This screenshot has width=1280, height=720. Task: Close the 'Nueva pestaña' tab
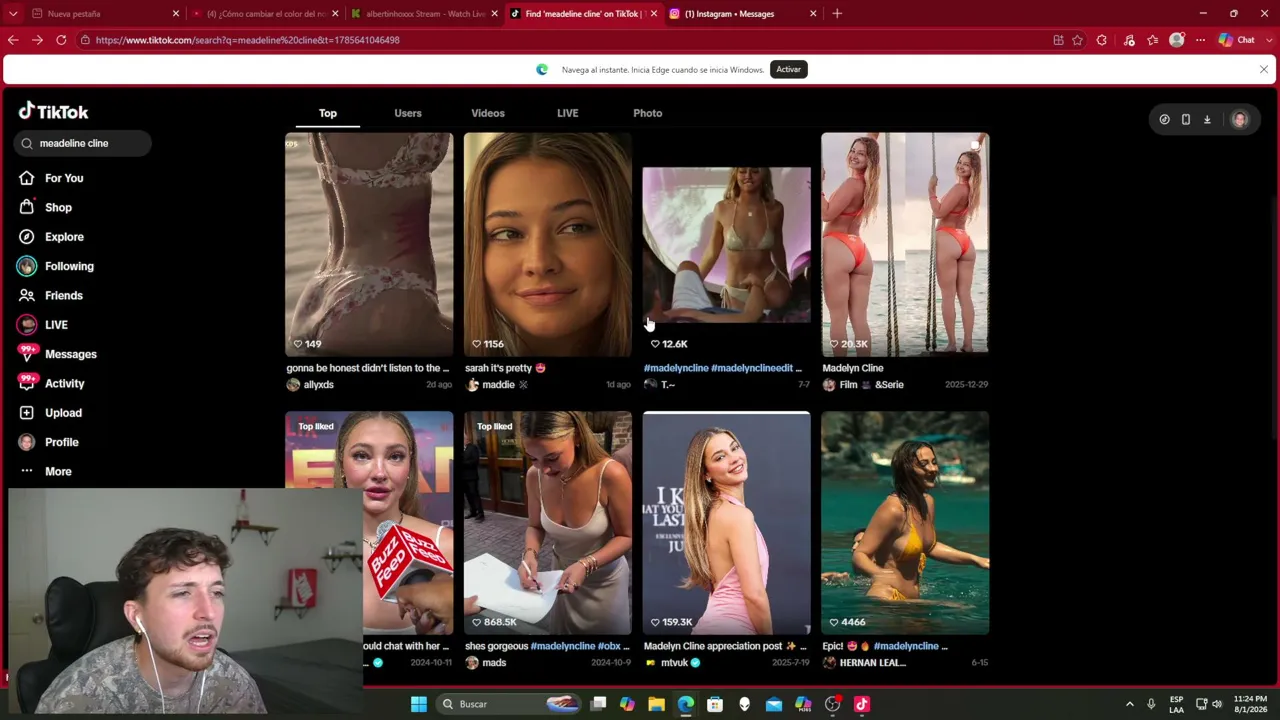click(176, 14)
